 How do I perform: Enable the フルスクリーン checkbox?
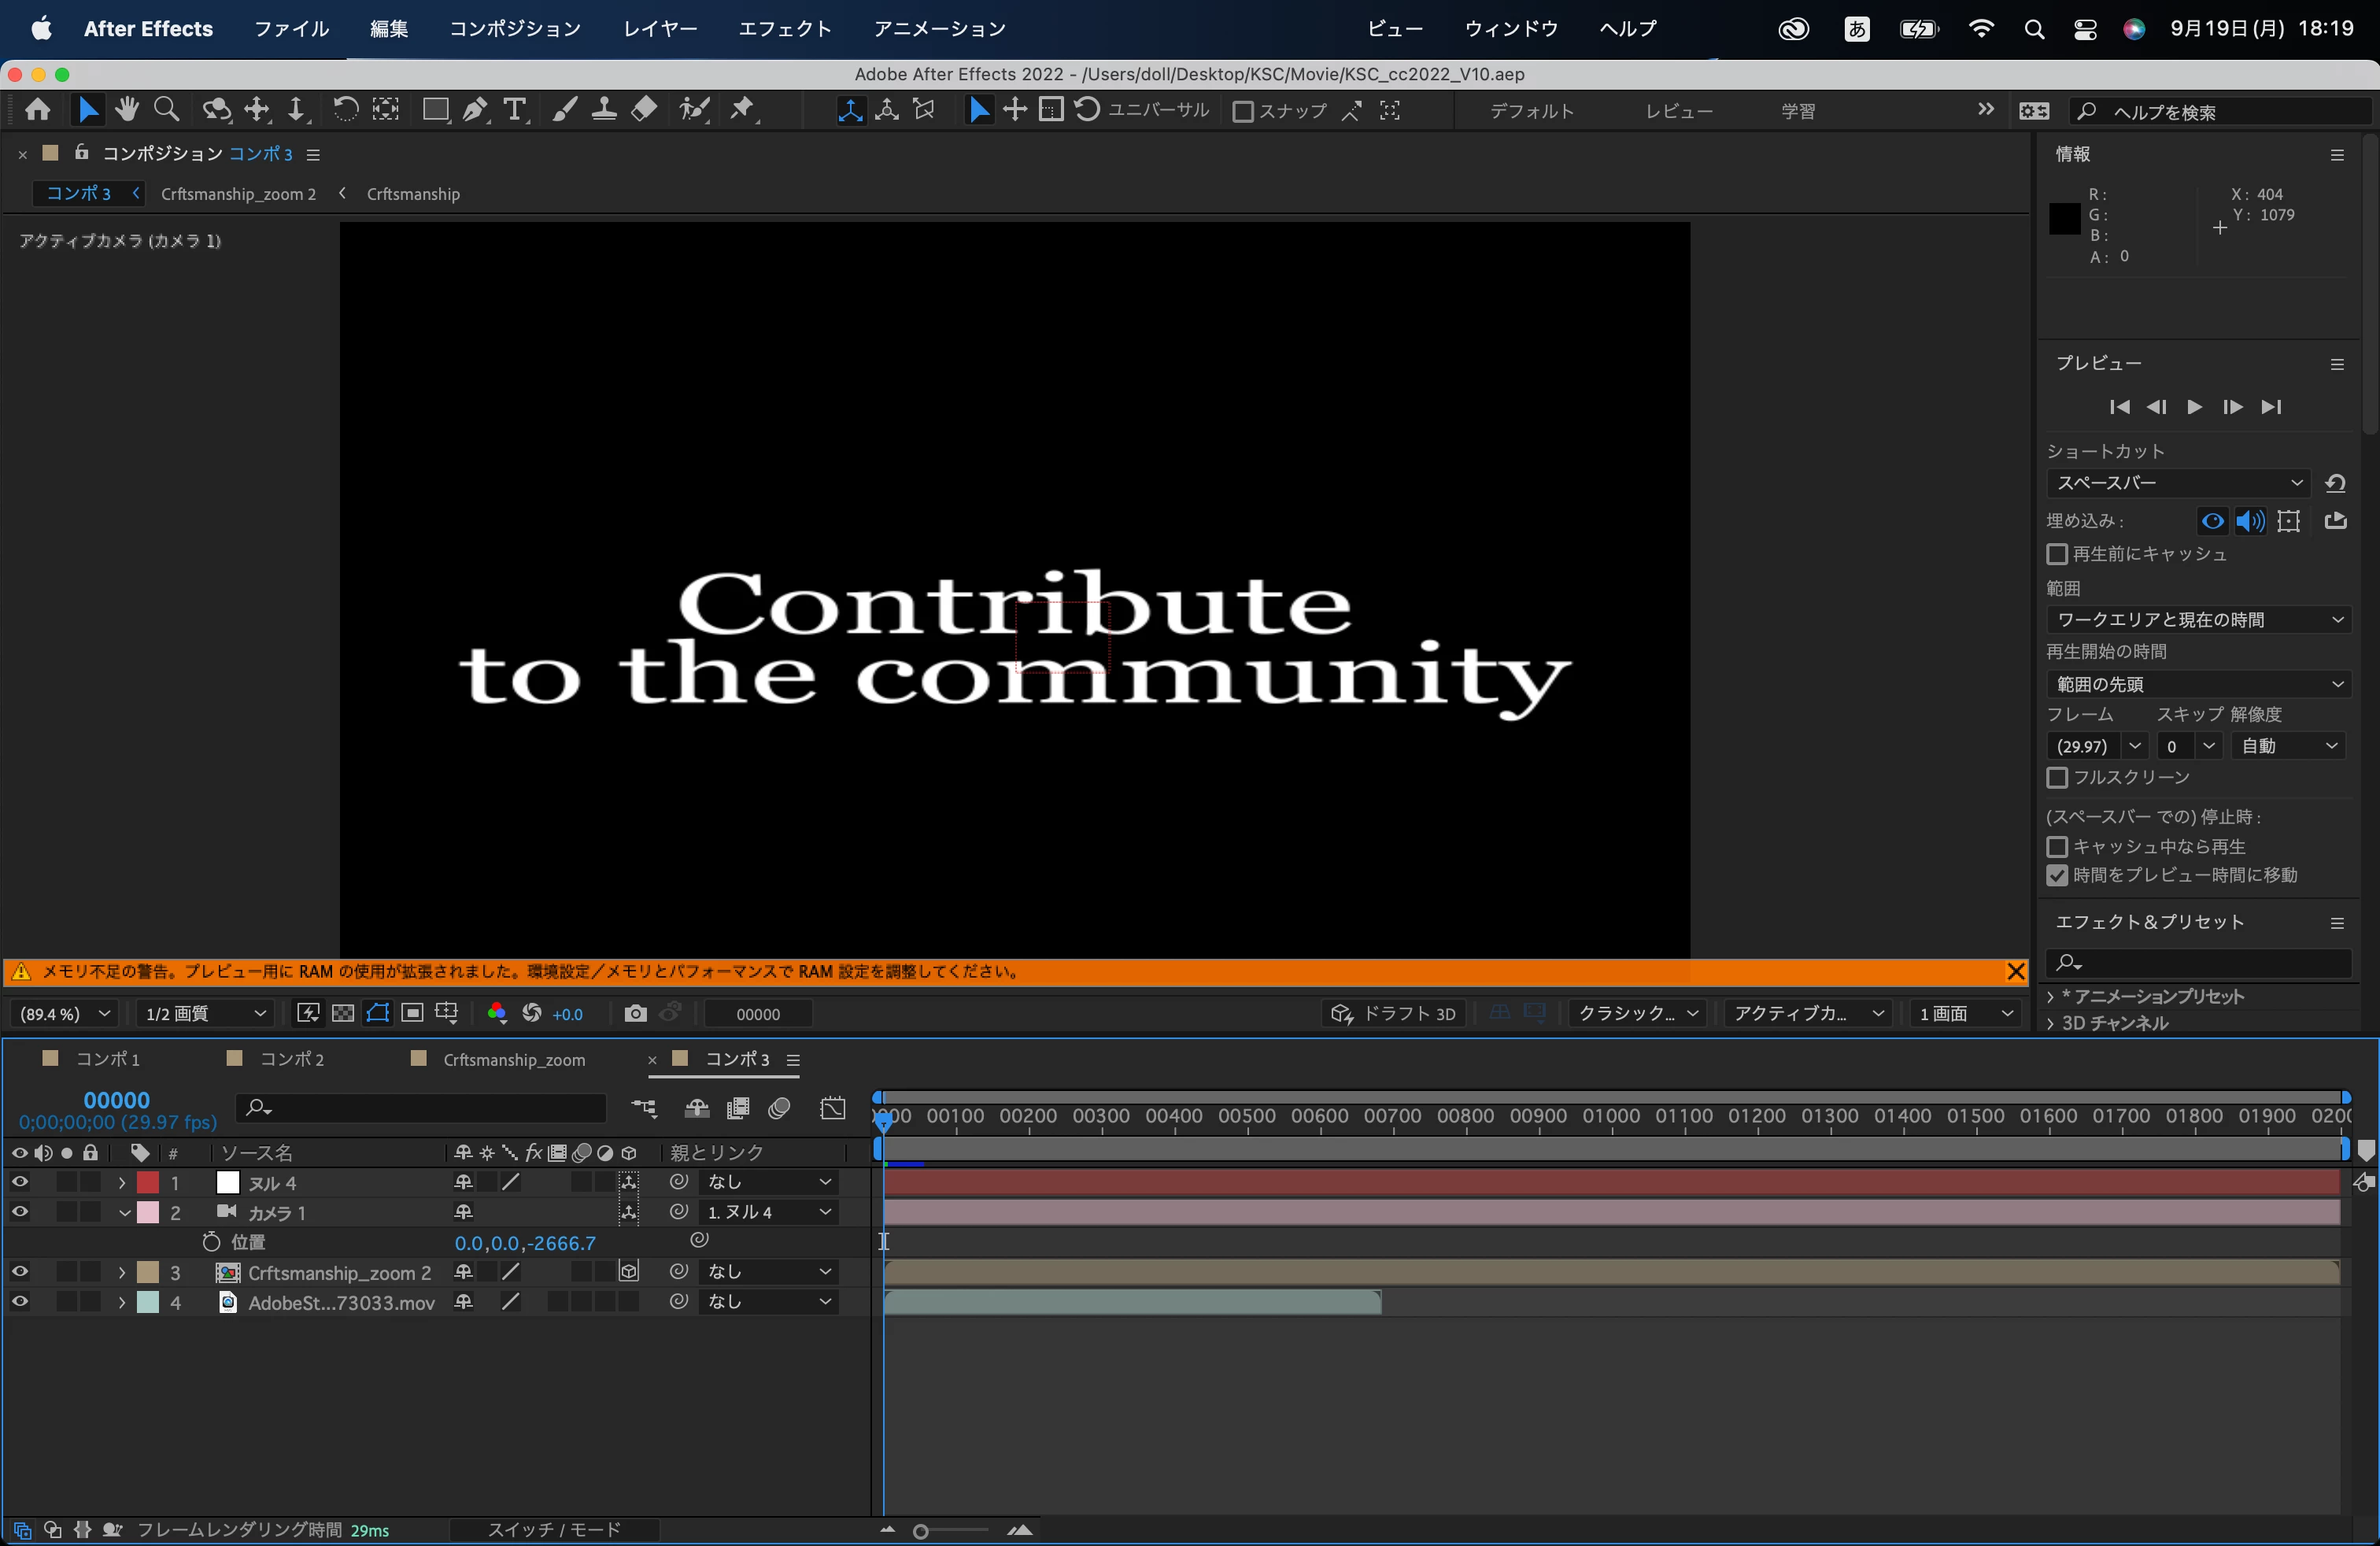(x=2057, y=778)
